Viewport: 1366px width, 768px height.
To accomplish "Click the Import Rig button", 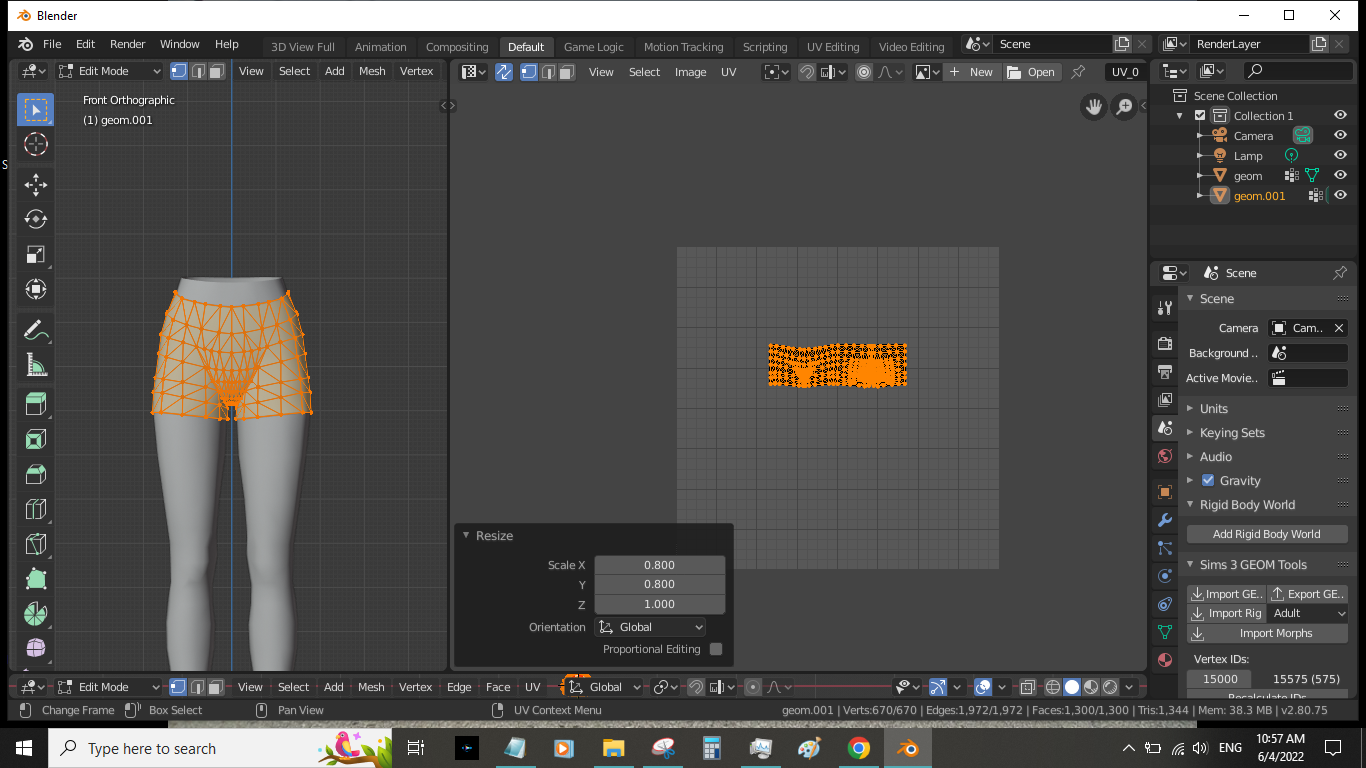I will 1226,613.
